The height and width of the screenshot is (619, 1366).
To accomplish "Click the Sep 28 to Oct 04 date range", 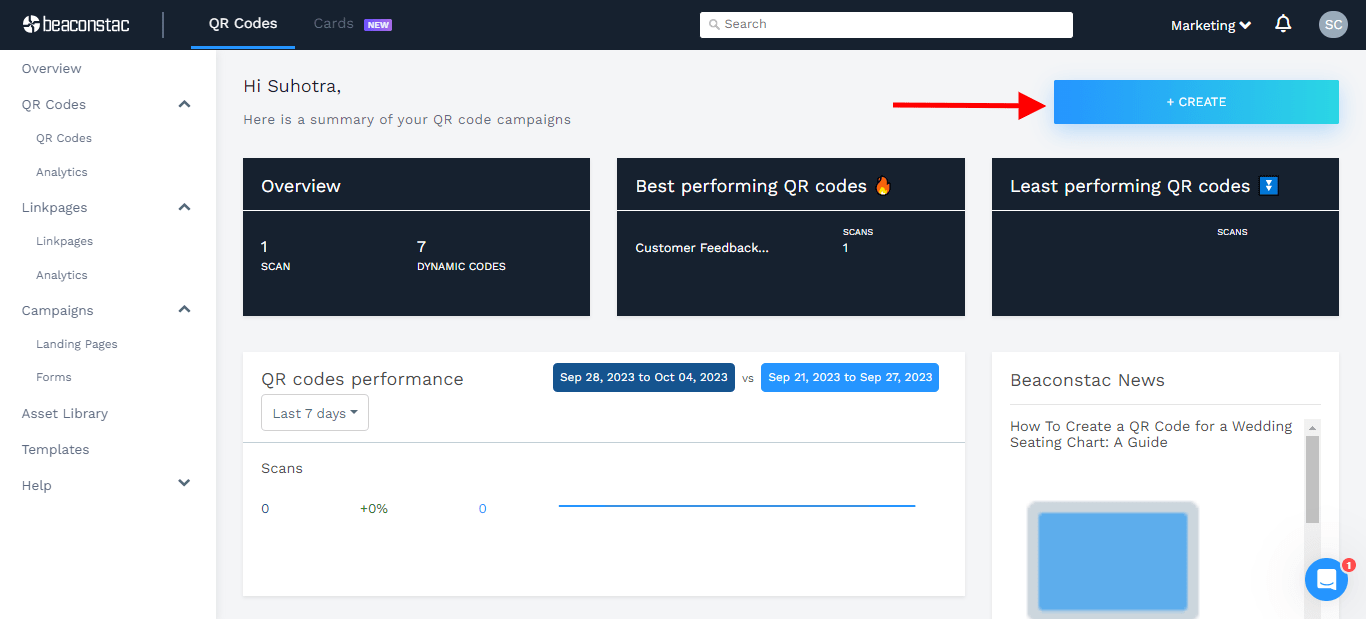I will click(x=644, y=377).
